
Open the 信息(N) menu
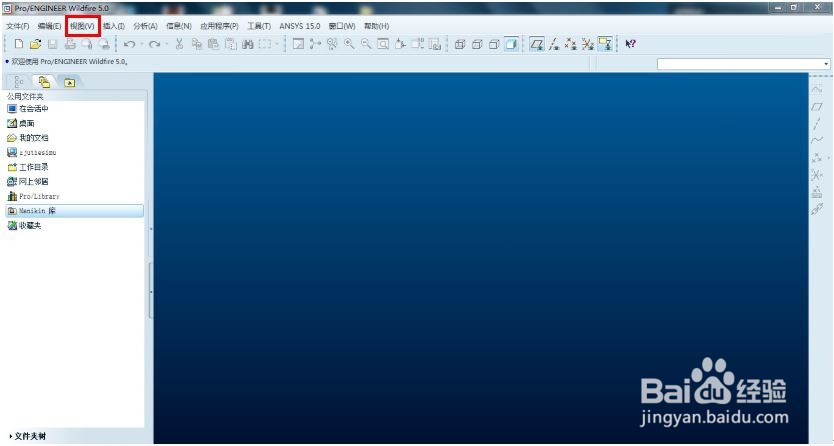[179, 26]
